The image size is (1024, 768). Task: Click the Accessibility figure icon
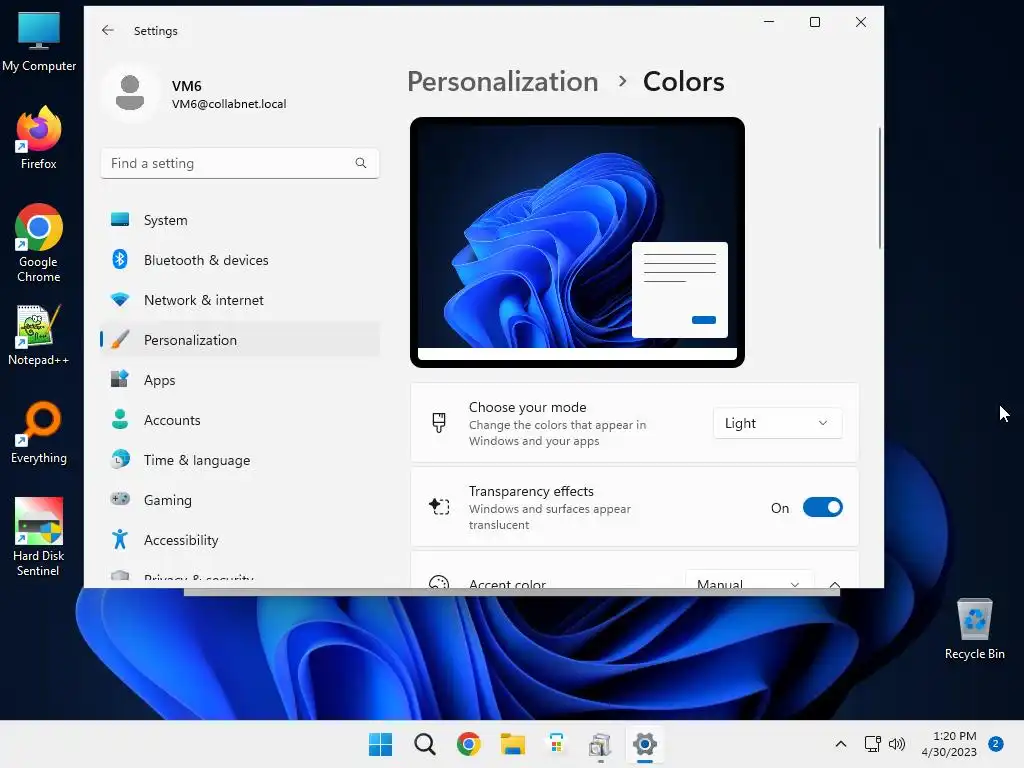[x=120, y=539]
